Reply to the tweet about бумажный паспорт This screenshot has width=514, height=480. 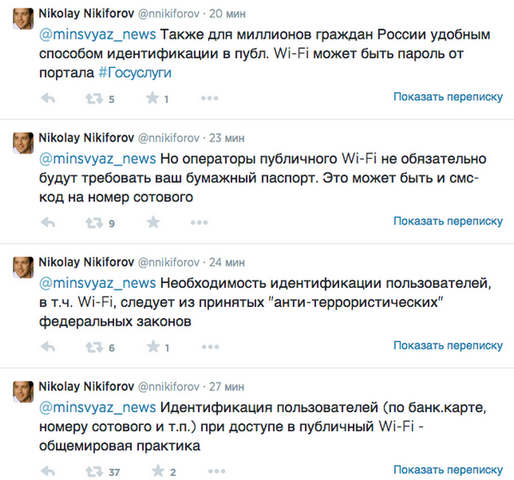click(x=48, y=222)
